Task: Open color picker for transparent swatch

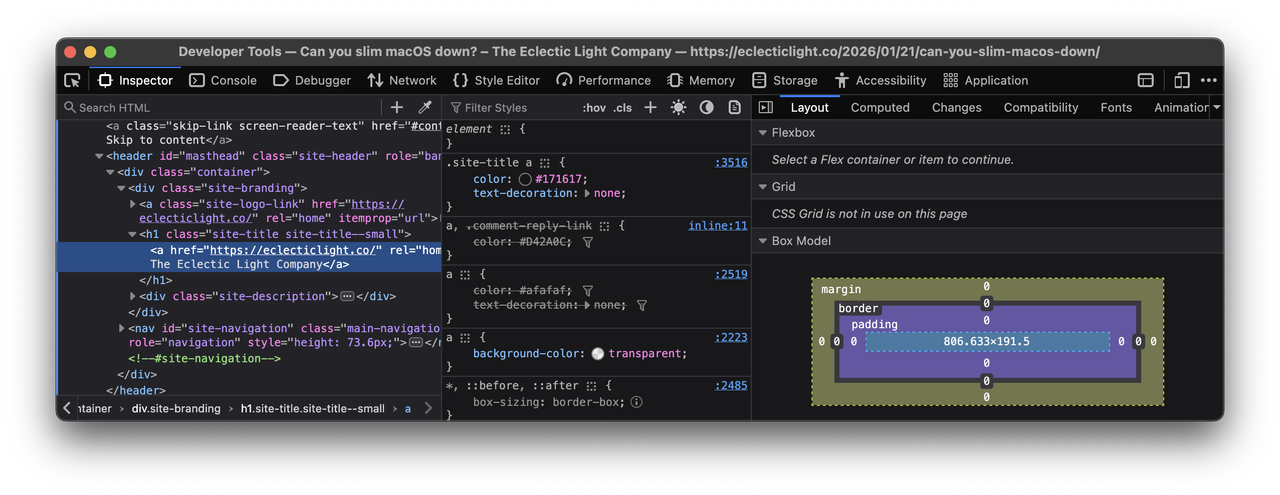Action: pyautogui.click(x=598, y=354)
